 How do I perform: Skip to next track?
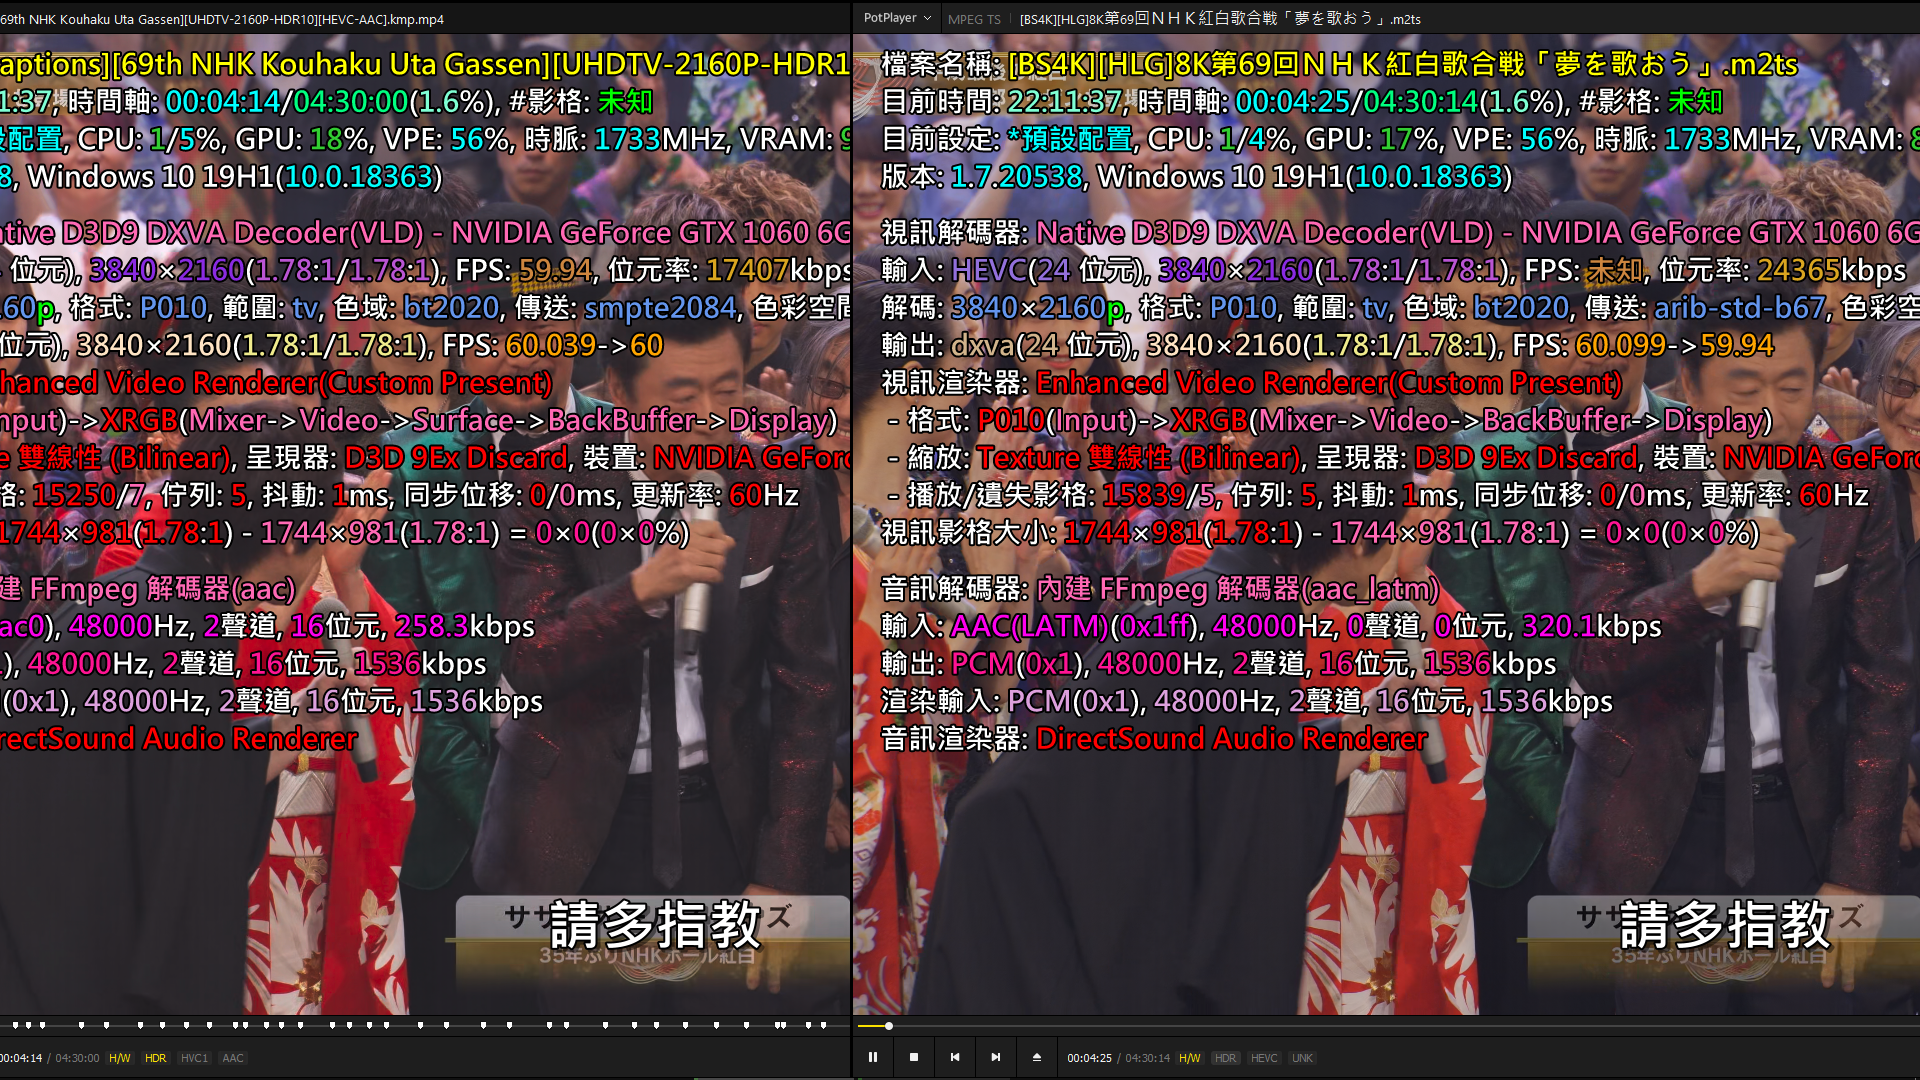pos(996,1057)
